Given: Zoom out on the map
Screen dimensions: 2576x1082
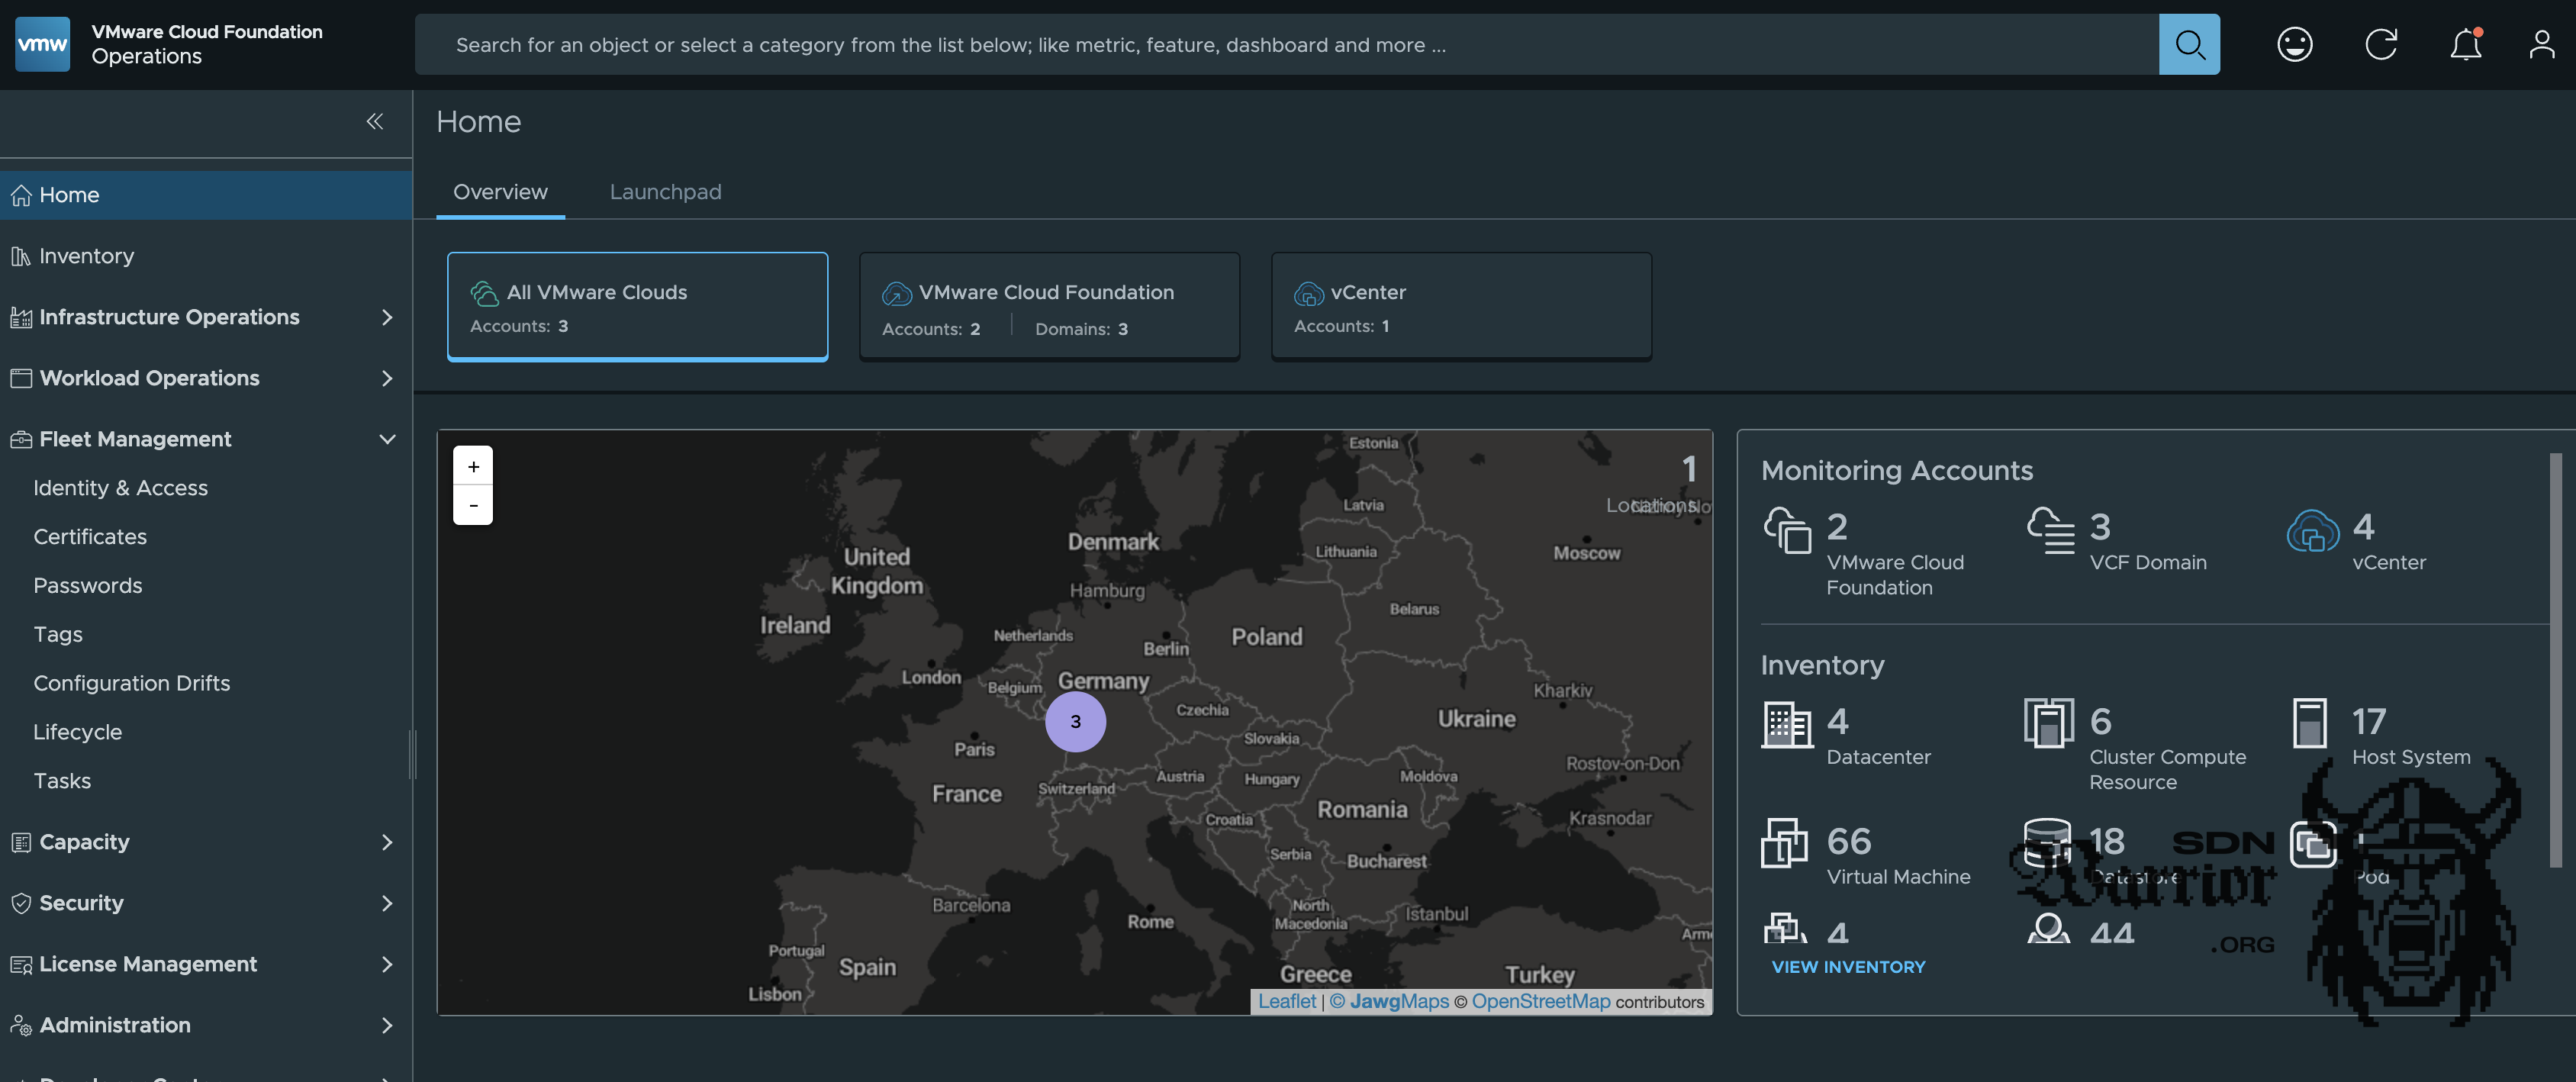Looking at the screenshot, I should click(x=473, y=505).
